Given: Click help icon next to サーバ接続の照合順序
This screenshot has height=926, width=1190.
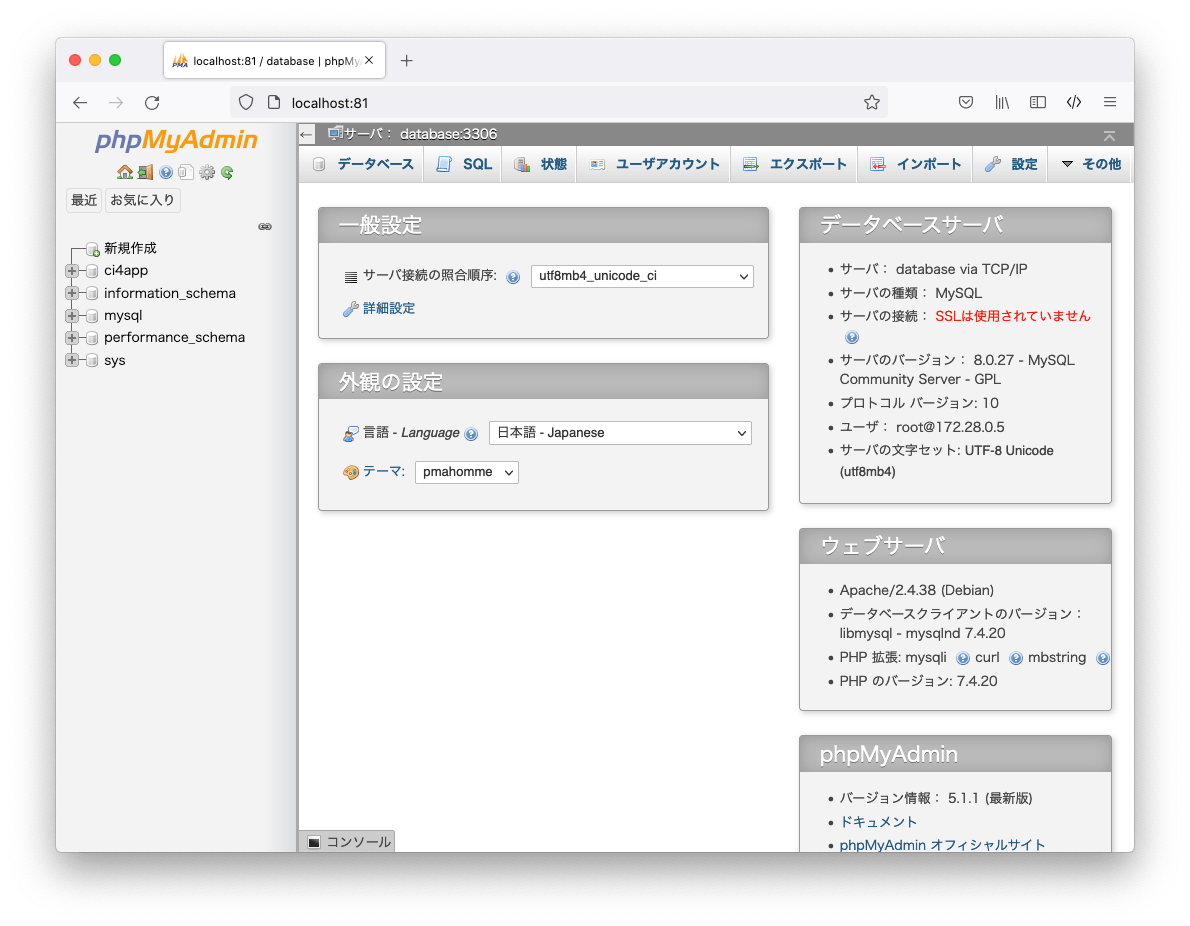Looking at the screenshot, I should 513,277.
